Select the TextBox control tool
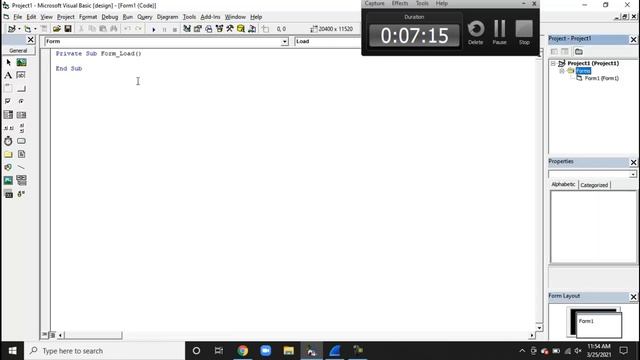640x360 pixels. pyautogui.click(x=21, y=76)
